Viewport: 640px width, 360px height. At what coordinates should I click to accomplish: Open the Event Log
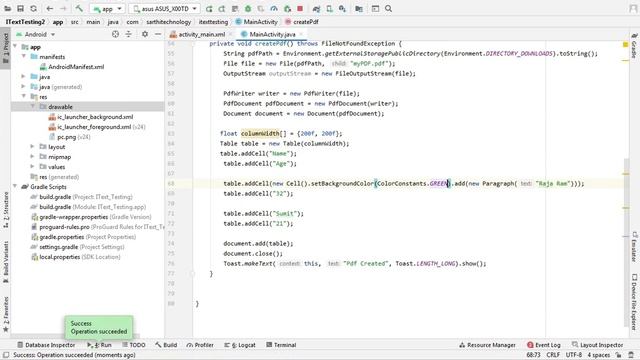point(544,345)
